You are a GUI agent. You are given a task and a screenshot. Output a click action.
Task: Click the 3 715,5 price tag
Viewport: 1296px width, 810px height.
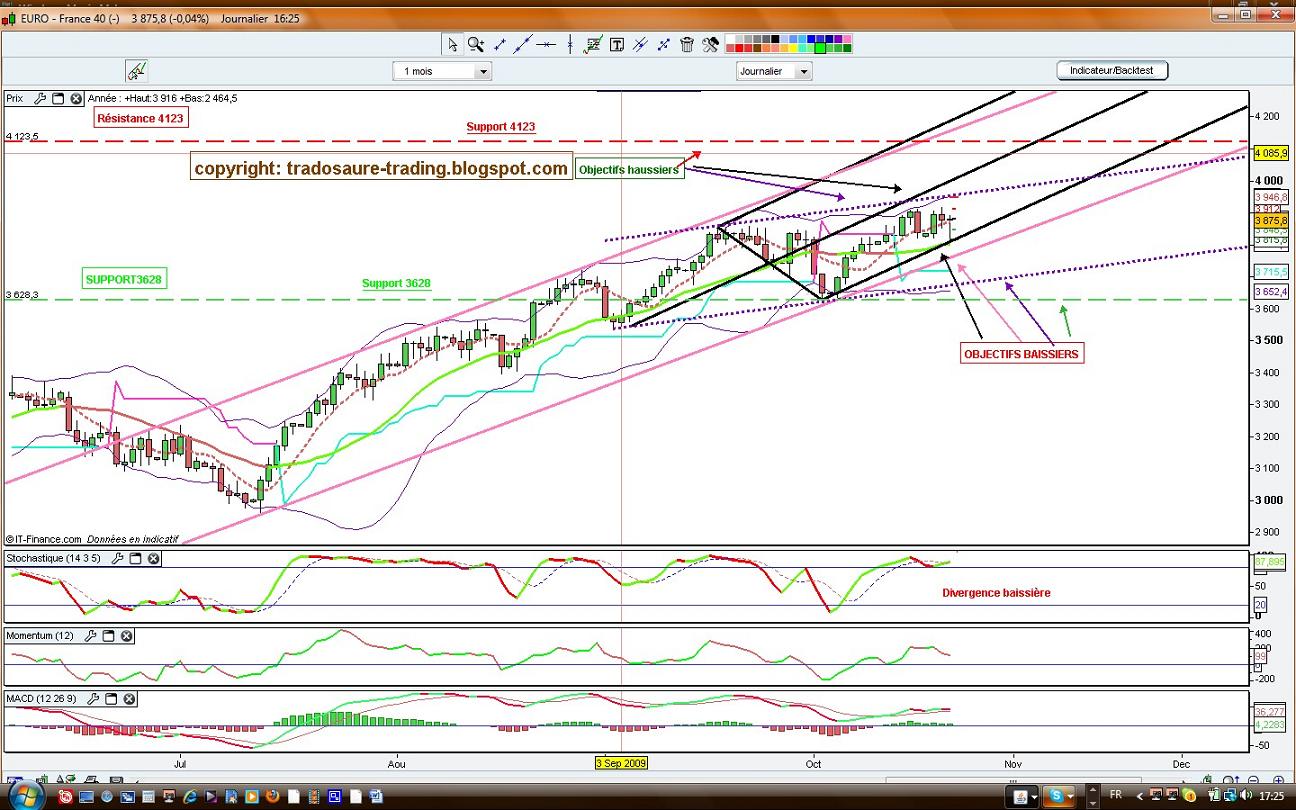coord(1270,272)
